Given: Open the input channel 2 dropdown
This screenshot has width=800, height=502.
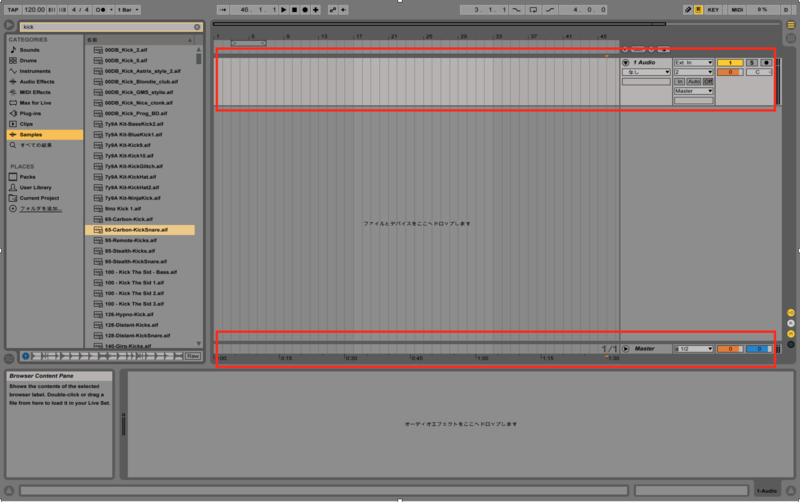Looking at the screenshot, I should 693,72.
